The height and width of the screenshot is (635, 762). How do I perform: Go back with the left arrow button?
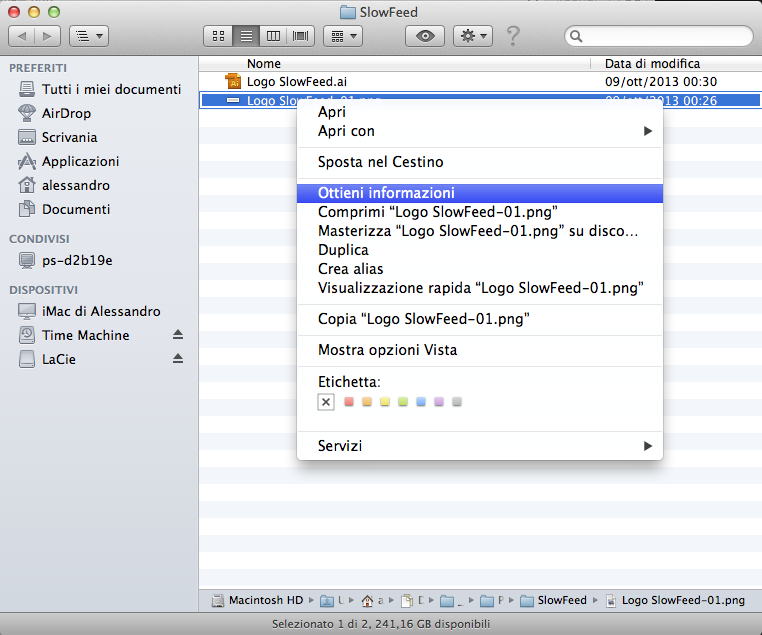22,36
